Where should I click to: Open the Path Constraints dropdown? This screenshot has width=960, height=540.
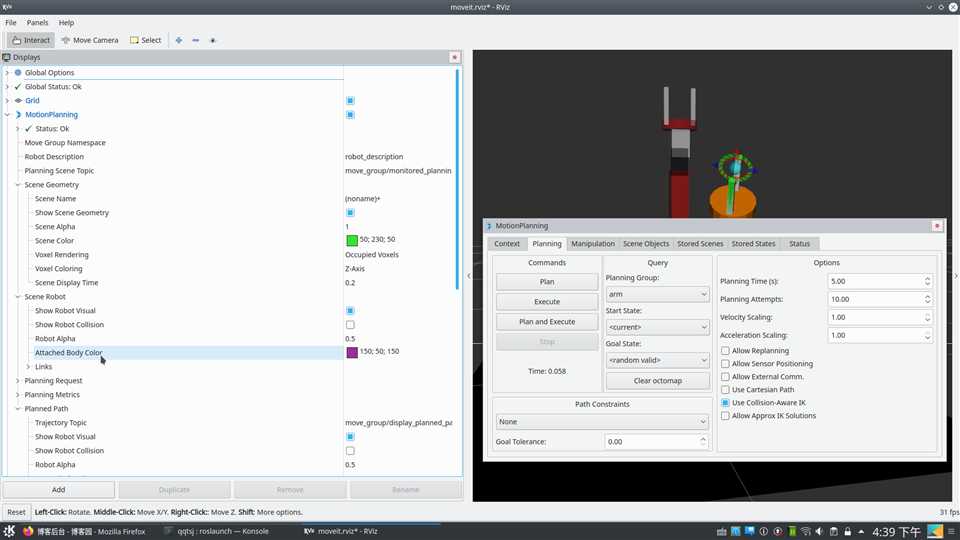pos(602,422)
